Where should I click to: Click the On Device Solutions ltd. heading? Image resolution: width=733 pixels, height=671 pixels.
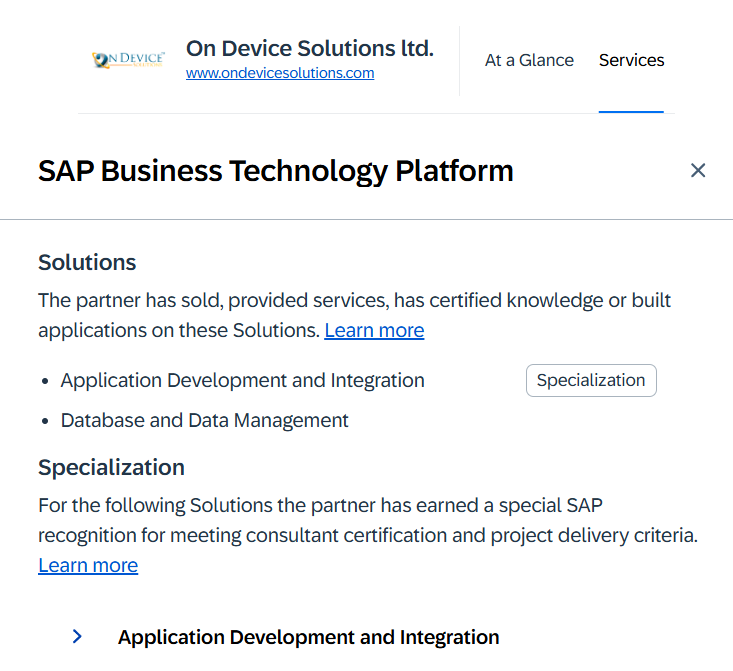(309, 48)
